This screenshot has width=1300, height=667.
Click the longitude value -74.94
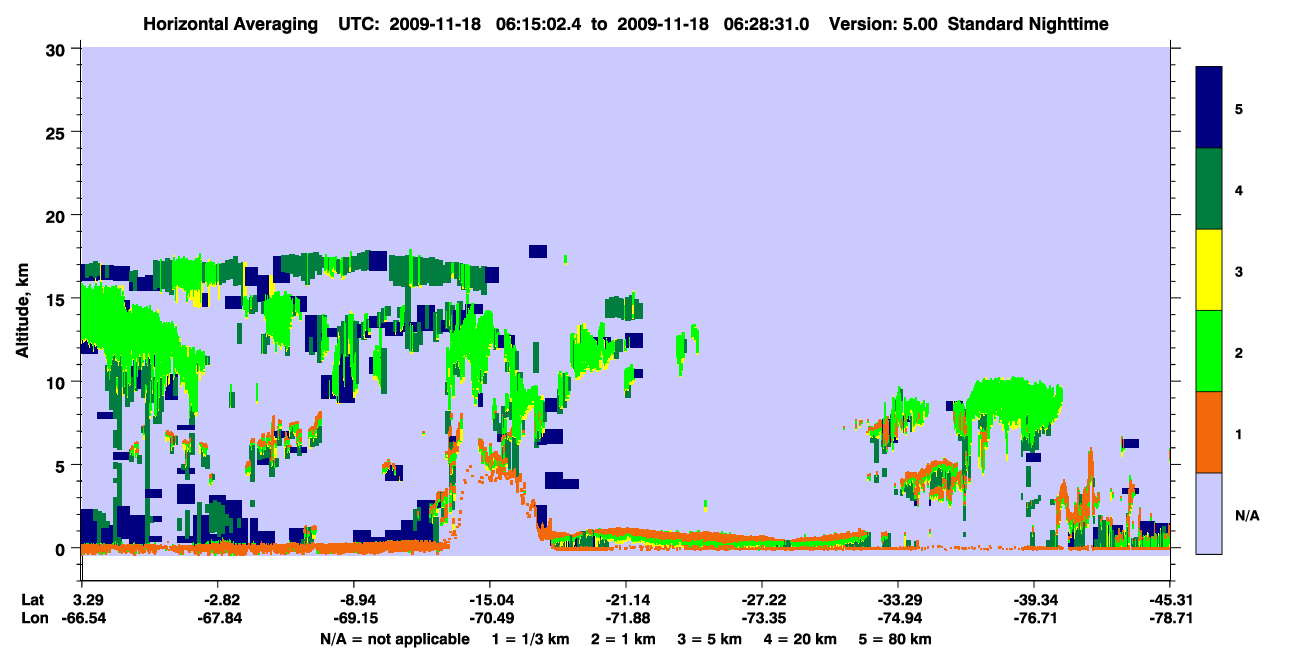(x=897, y=619)
